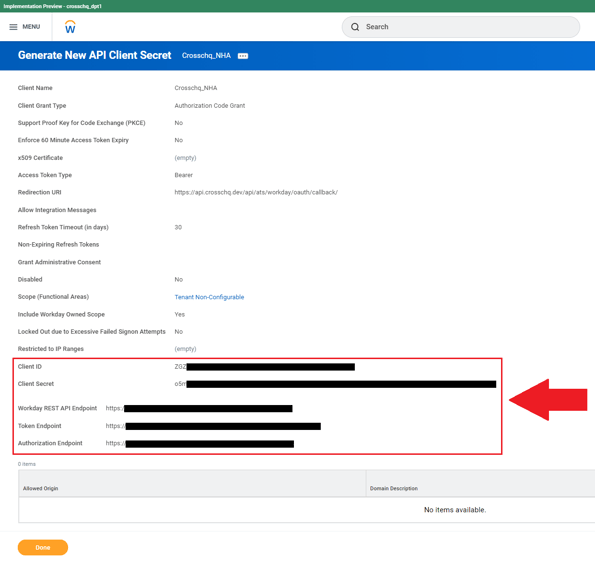This screenshot has height=564, width=595.
Task: Click the No items available message
Action: tap(455, 510)
